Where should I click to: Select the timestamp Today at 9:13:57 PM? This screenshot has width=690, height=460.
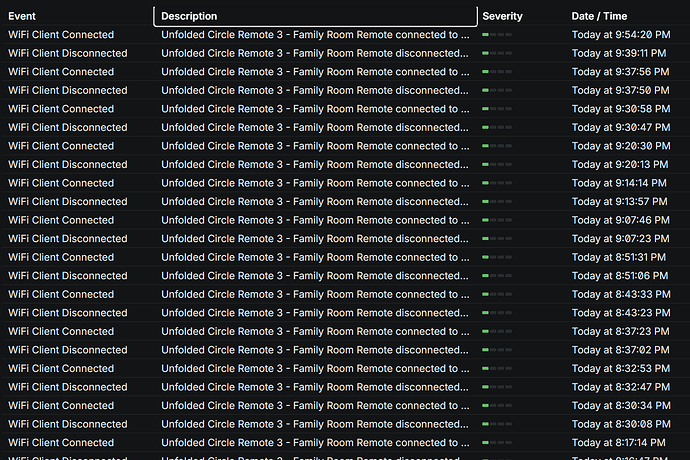[619, 201]
